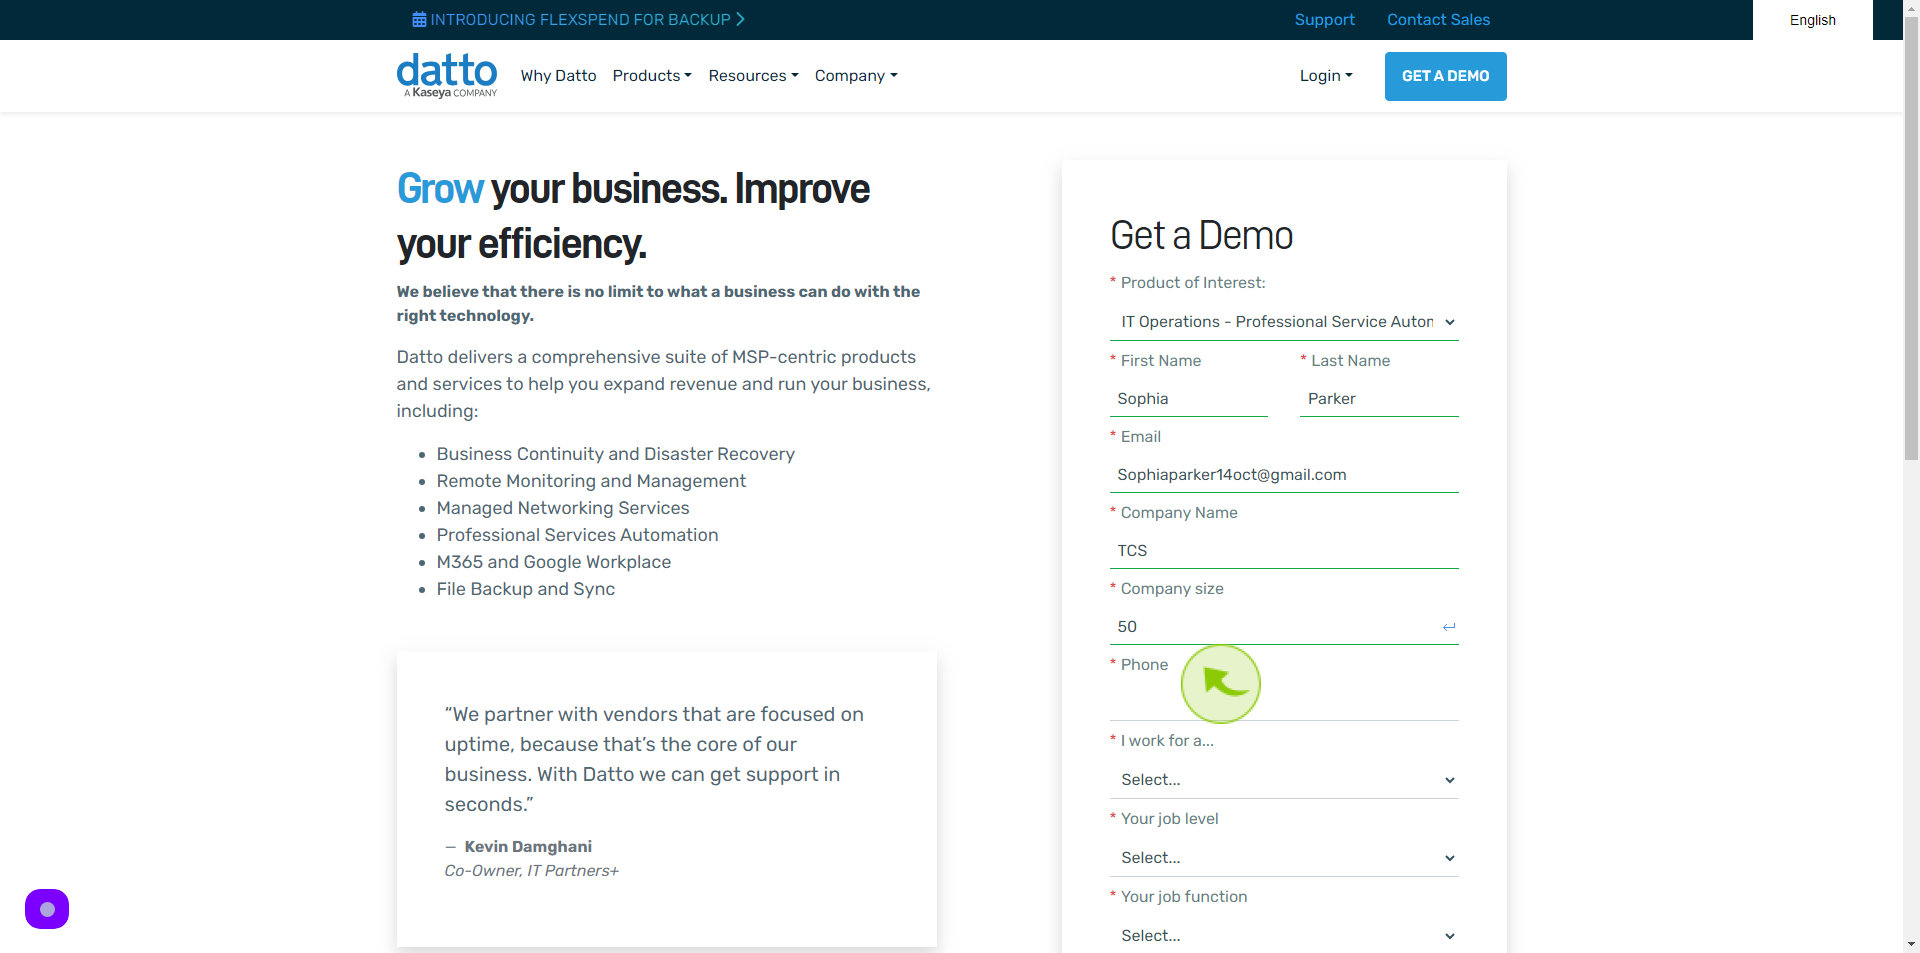The width and height of the screenshot is (1920, 953).
Task: Open the Your job level dropdown
Action: 1284,858
